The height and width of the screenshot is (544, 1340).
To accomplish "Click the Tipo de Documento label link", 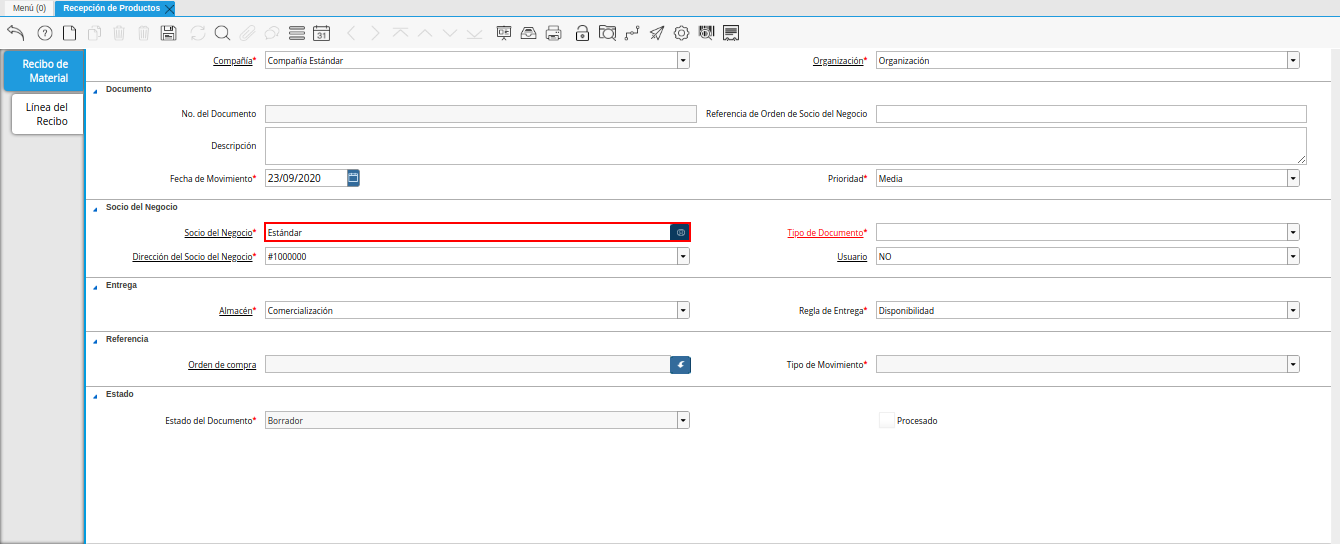I will (825, 233).
